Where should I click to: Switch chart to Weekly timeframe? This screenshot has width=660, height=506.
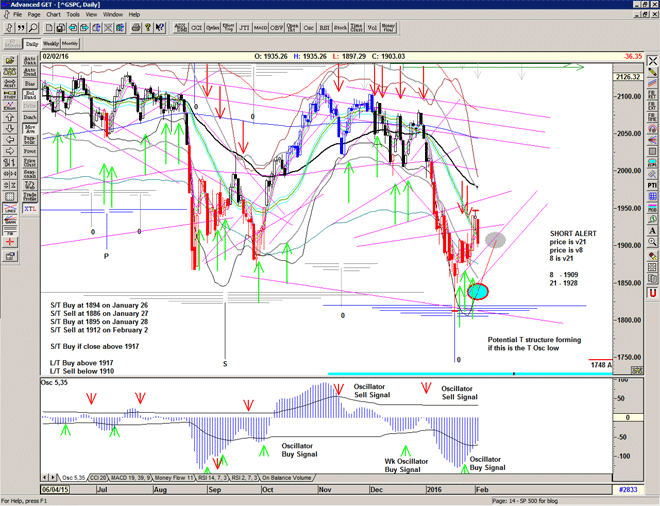pos(51,44)
